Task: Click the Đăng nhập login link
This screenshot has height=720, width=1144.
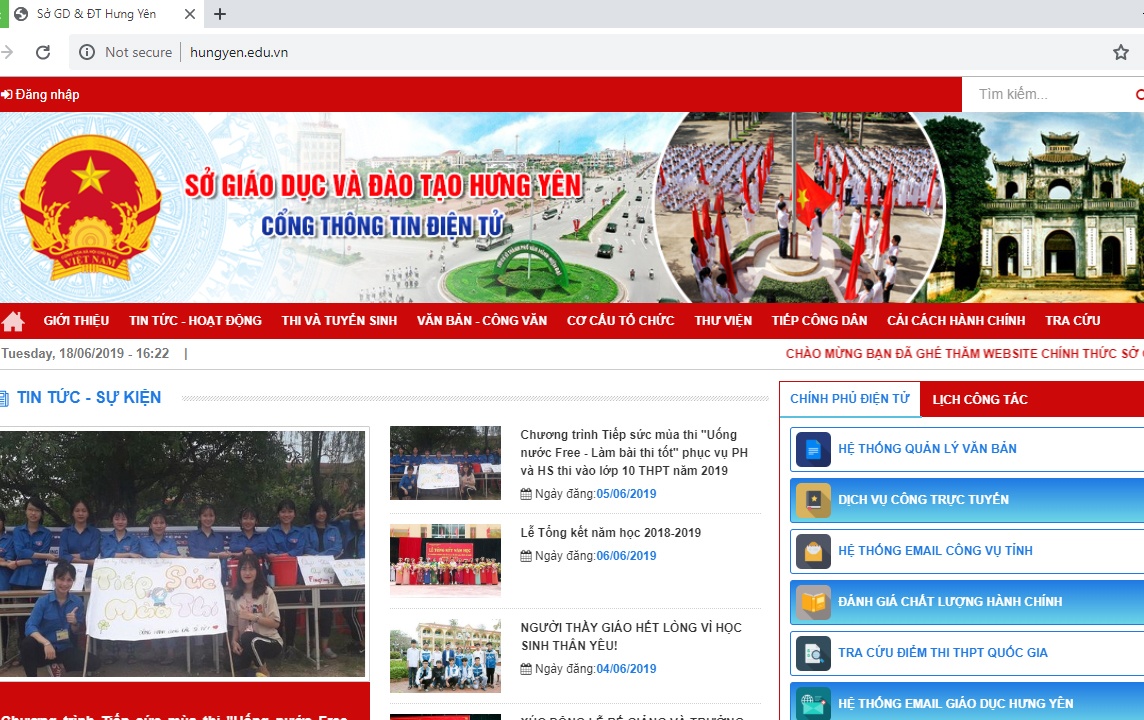Action: pyautogui.click(x=41, y=95)
